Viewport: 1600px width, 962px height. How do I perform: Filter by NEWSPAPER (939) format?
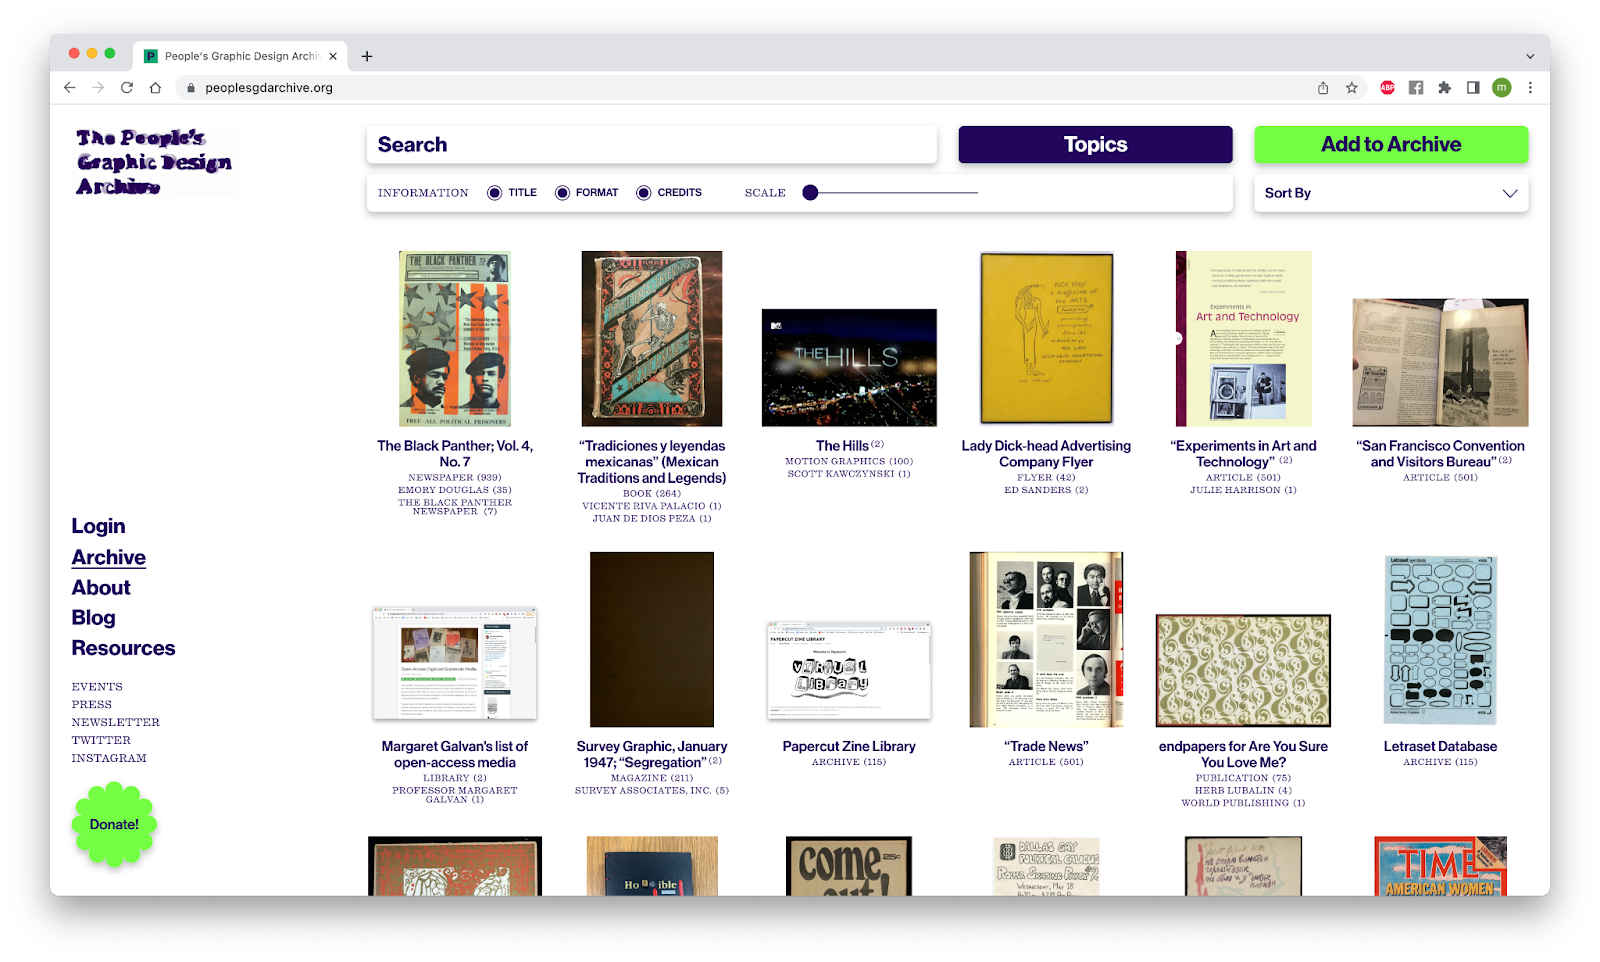coord(455,478)
